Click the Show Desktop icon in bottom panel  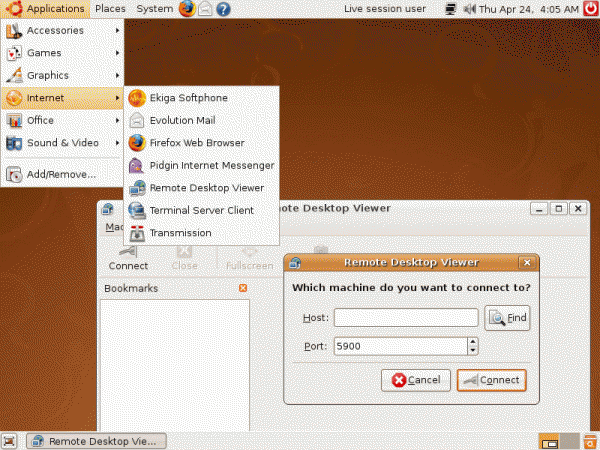click(x=10, y=441)
